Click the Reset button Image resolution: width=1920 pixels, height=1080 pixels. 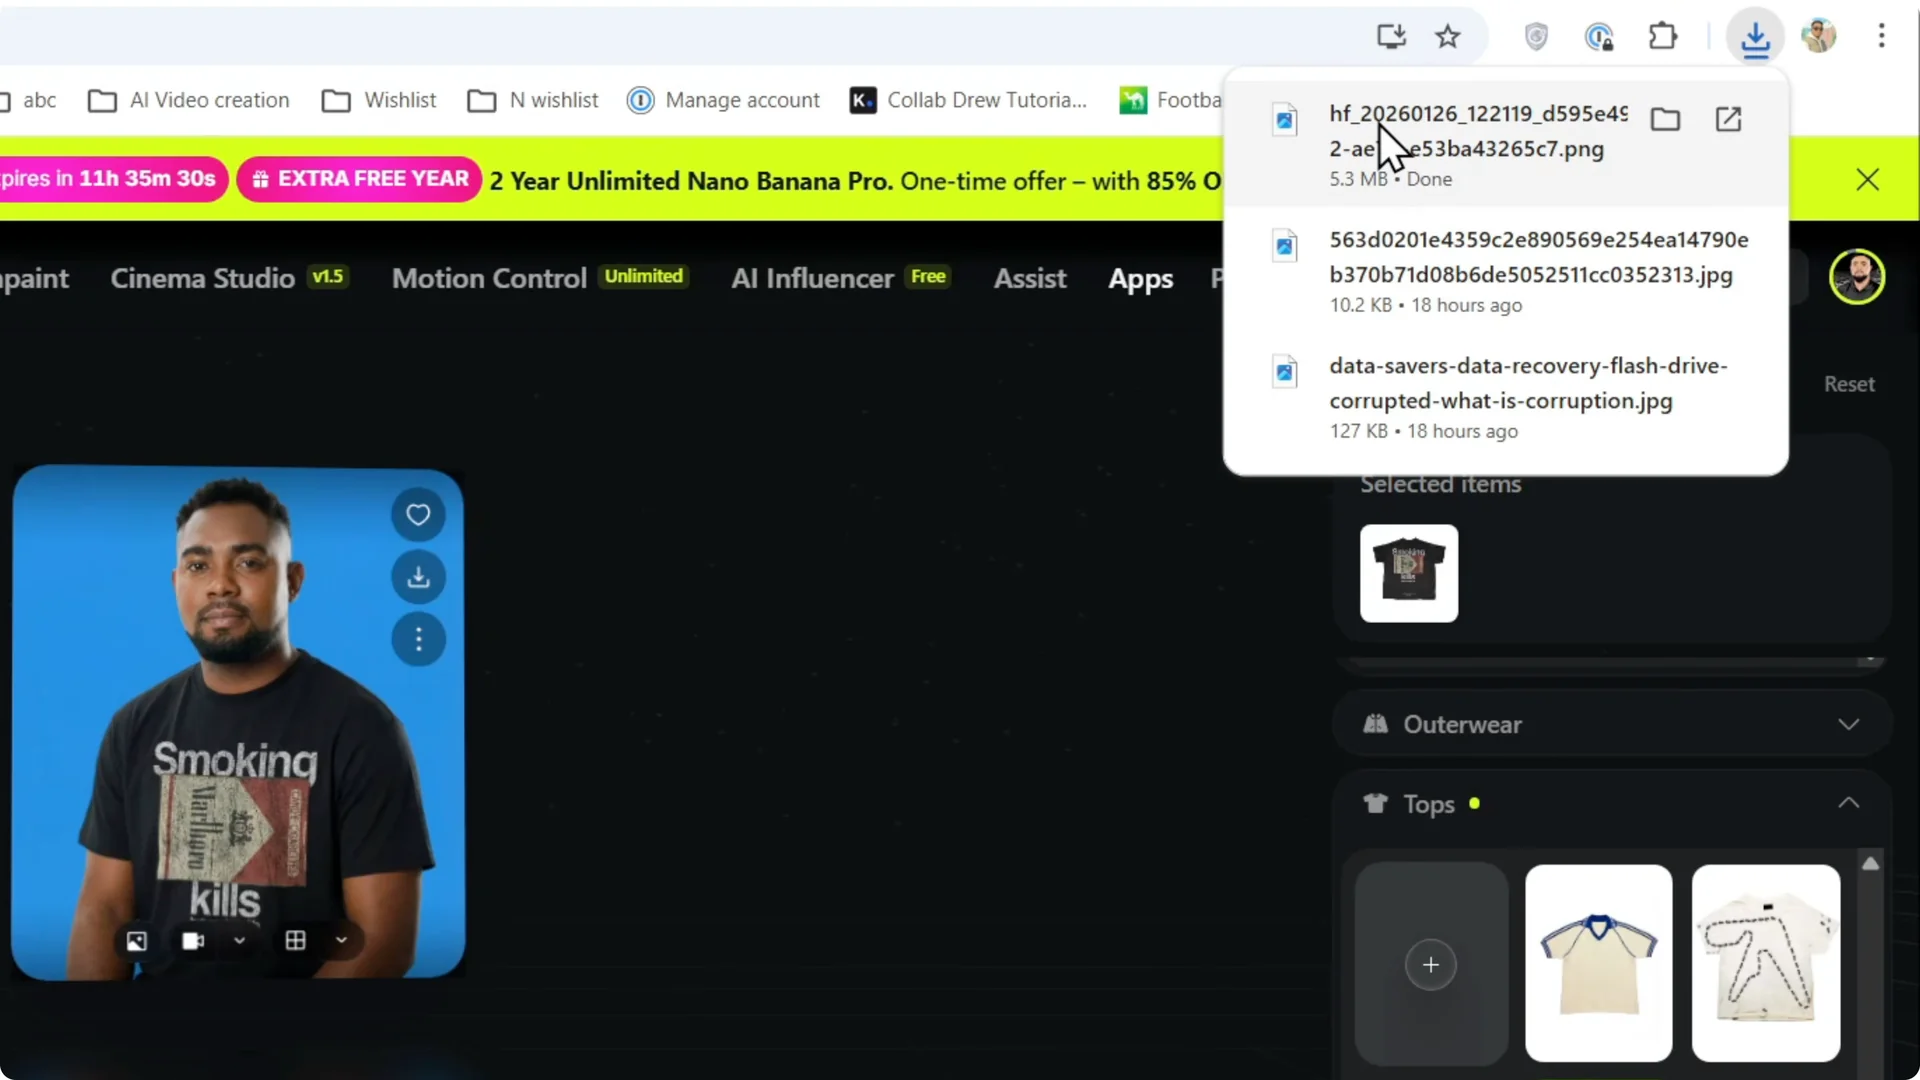(1848, 383)
